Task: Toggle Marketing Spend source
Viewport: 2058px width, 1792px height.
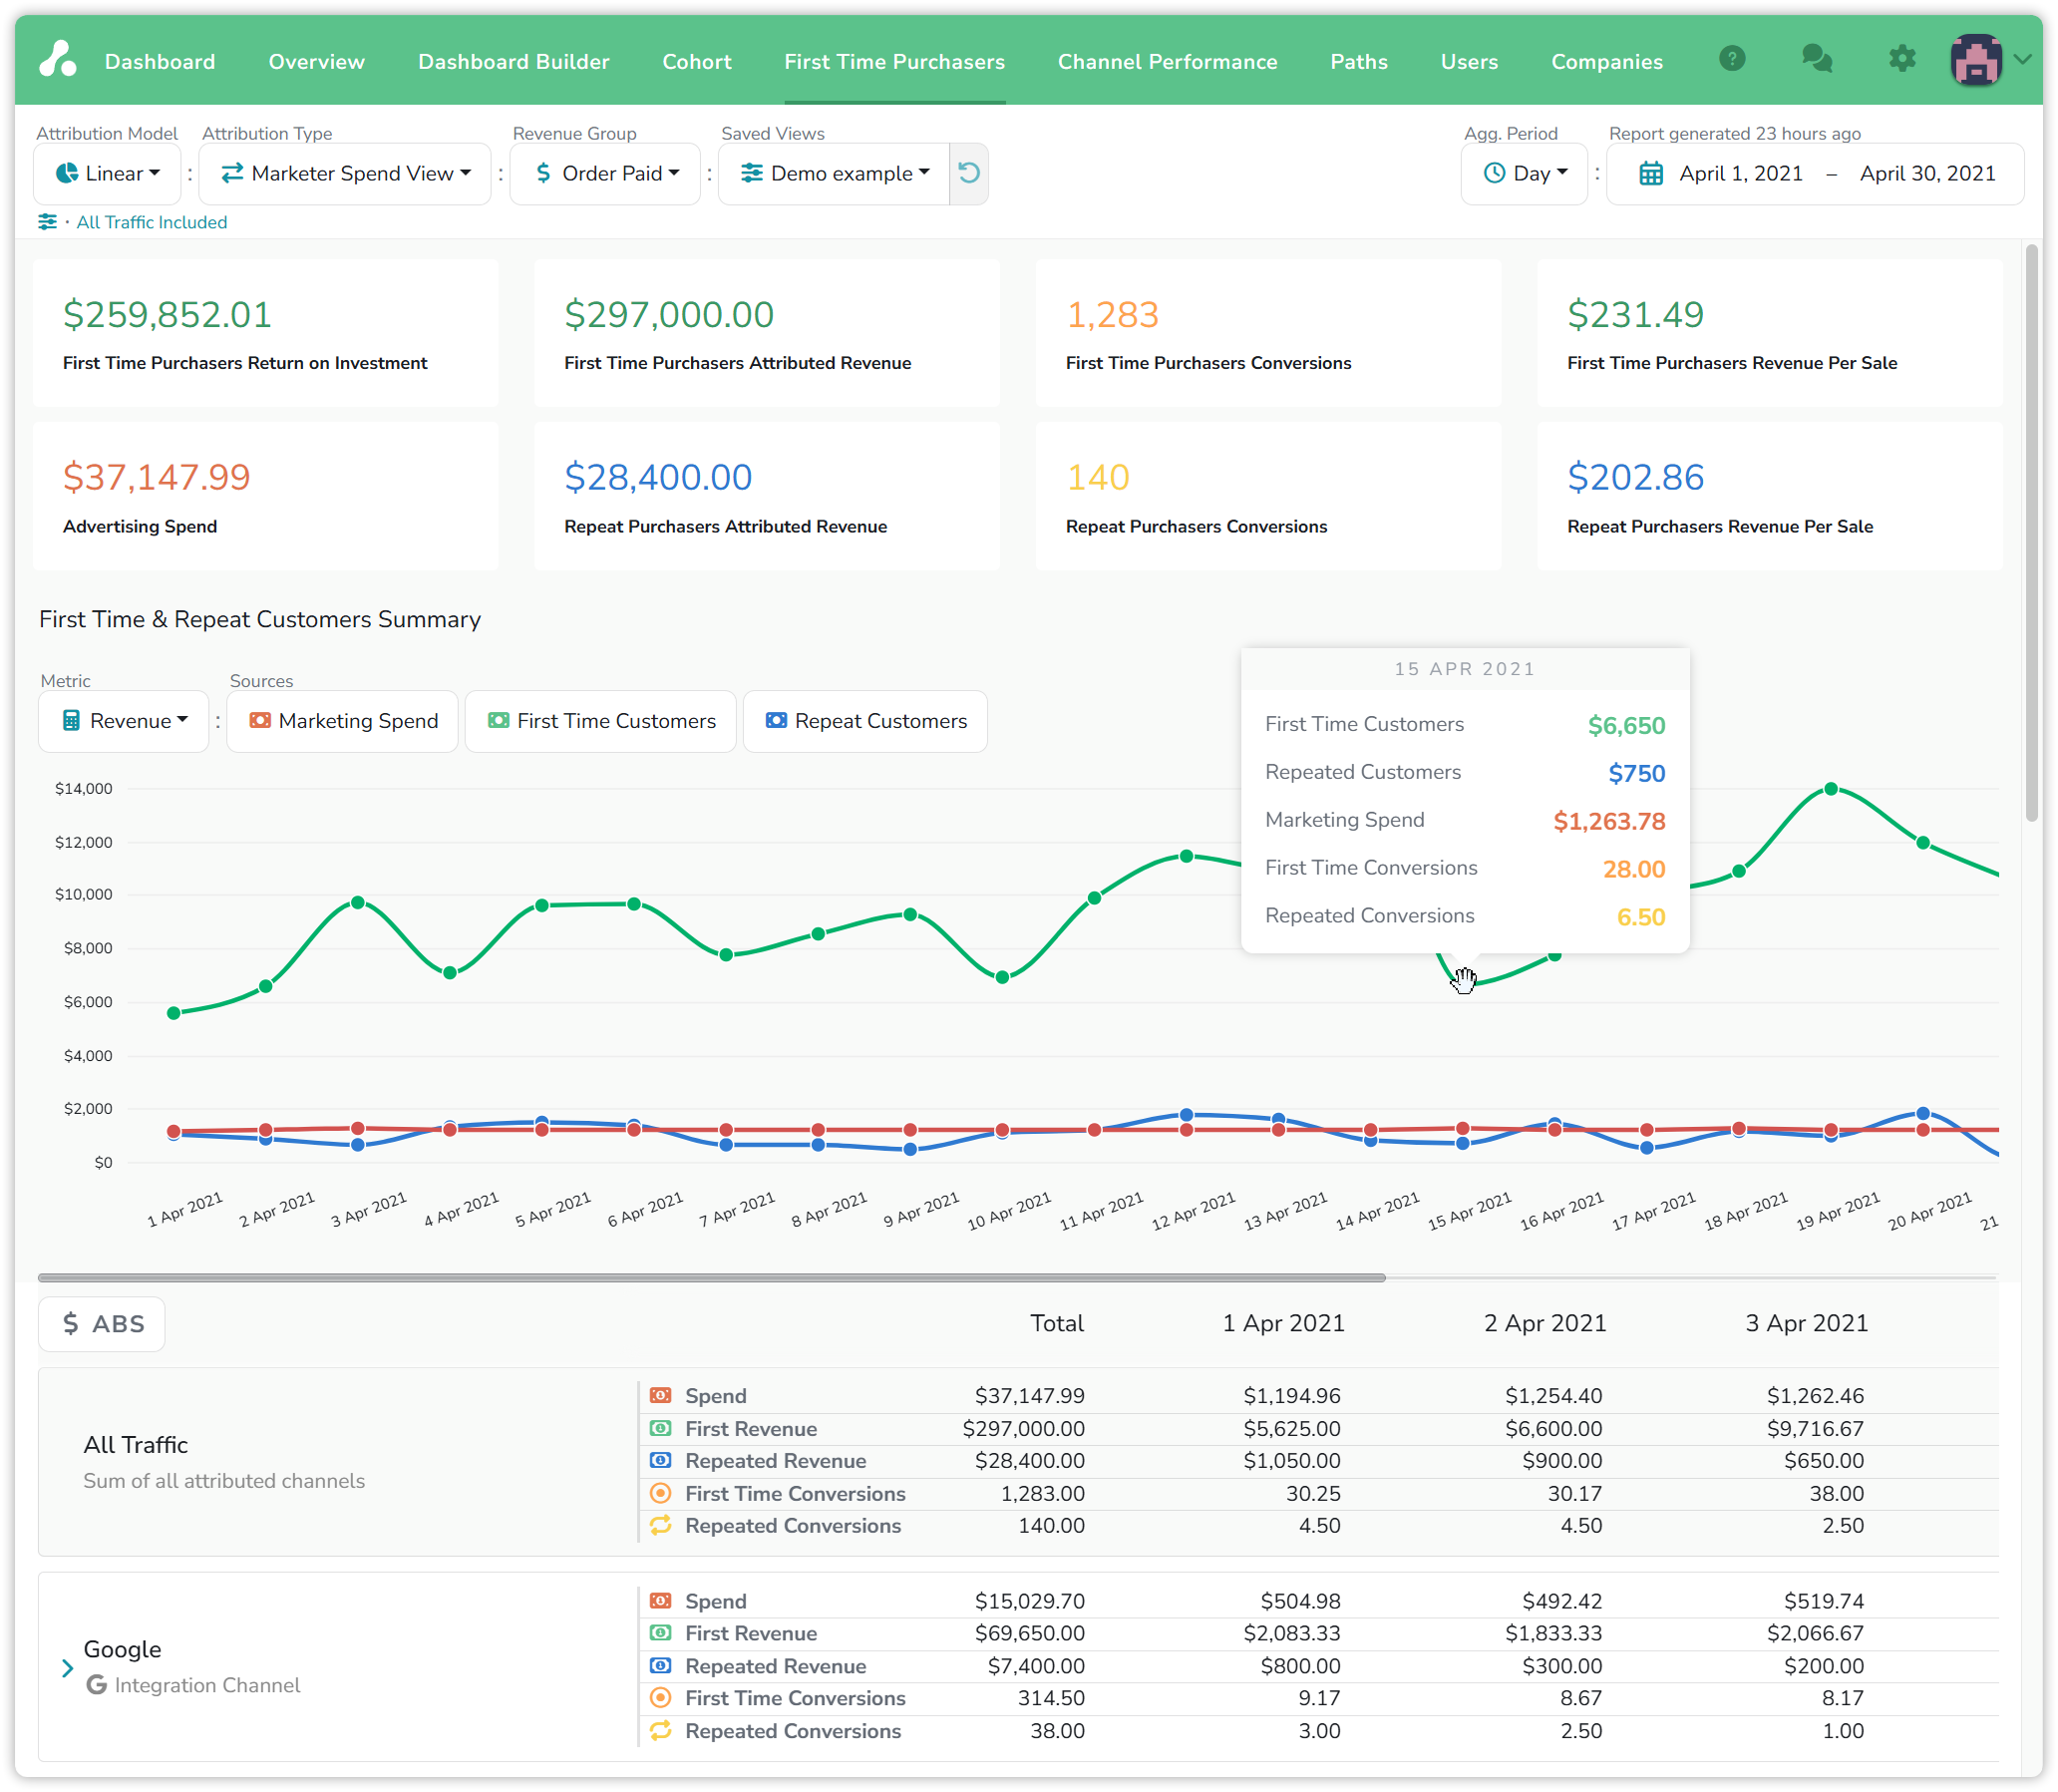Action: point(343,721)
